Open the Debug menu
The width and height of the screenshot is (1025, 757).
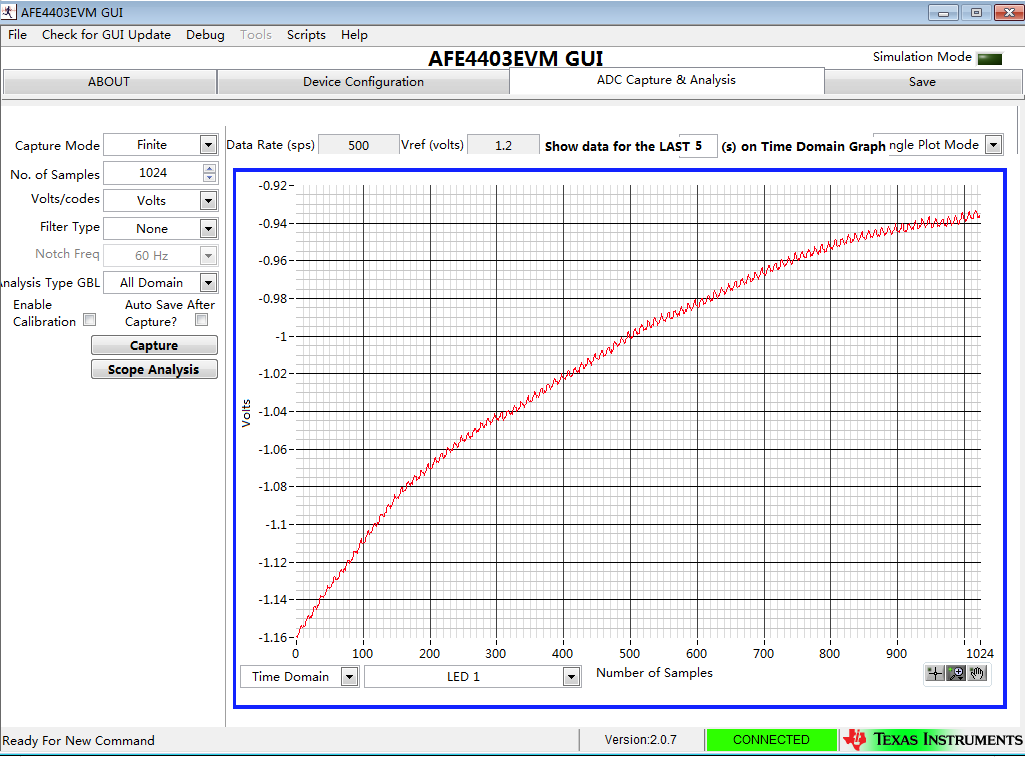pos(205,35)
